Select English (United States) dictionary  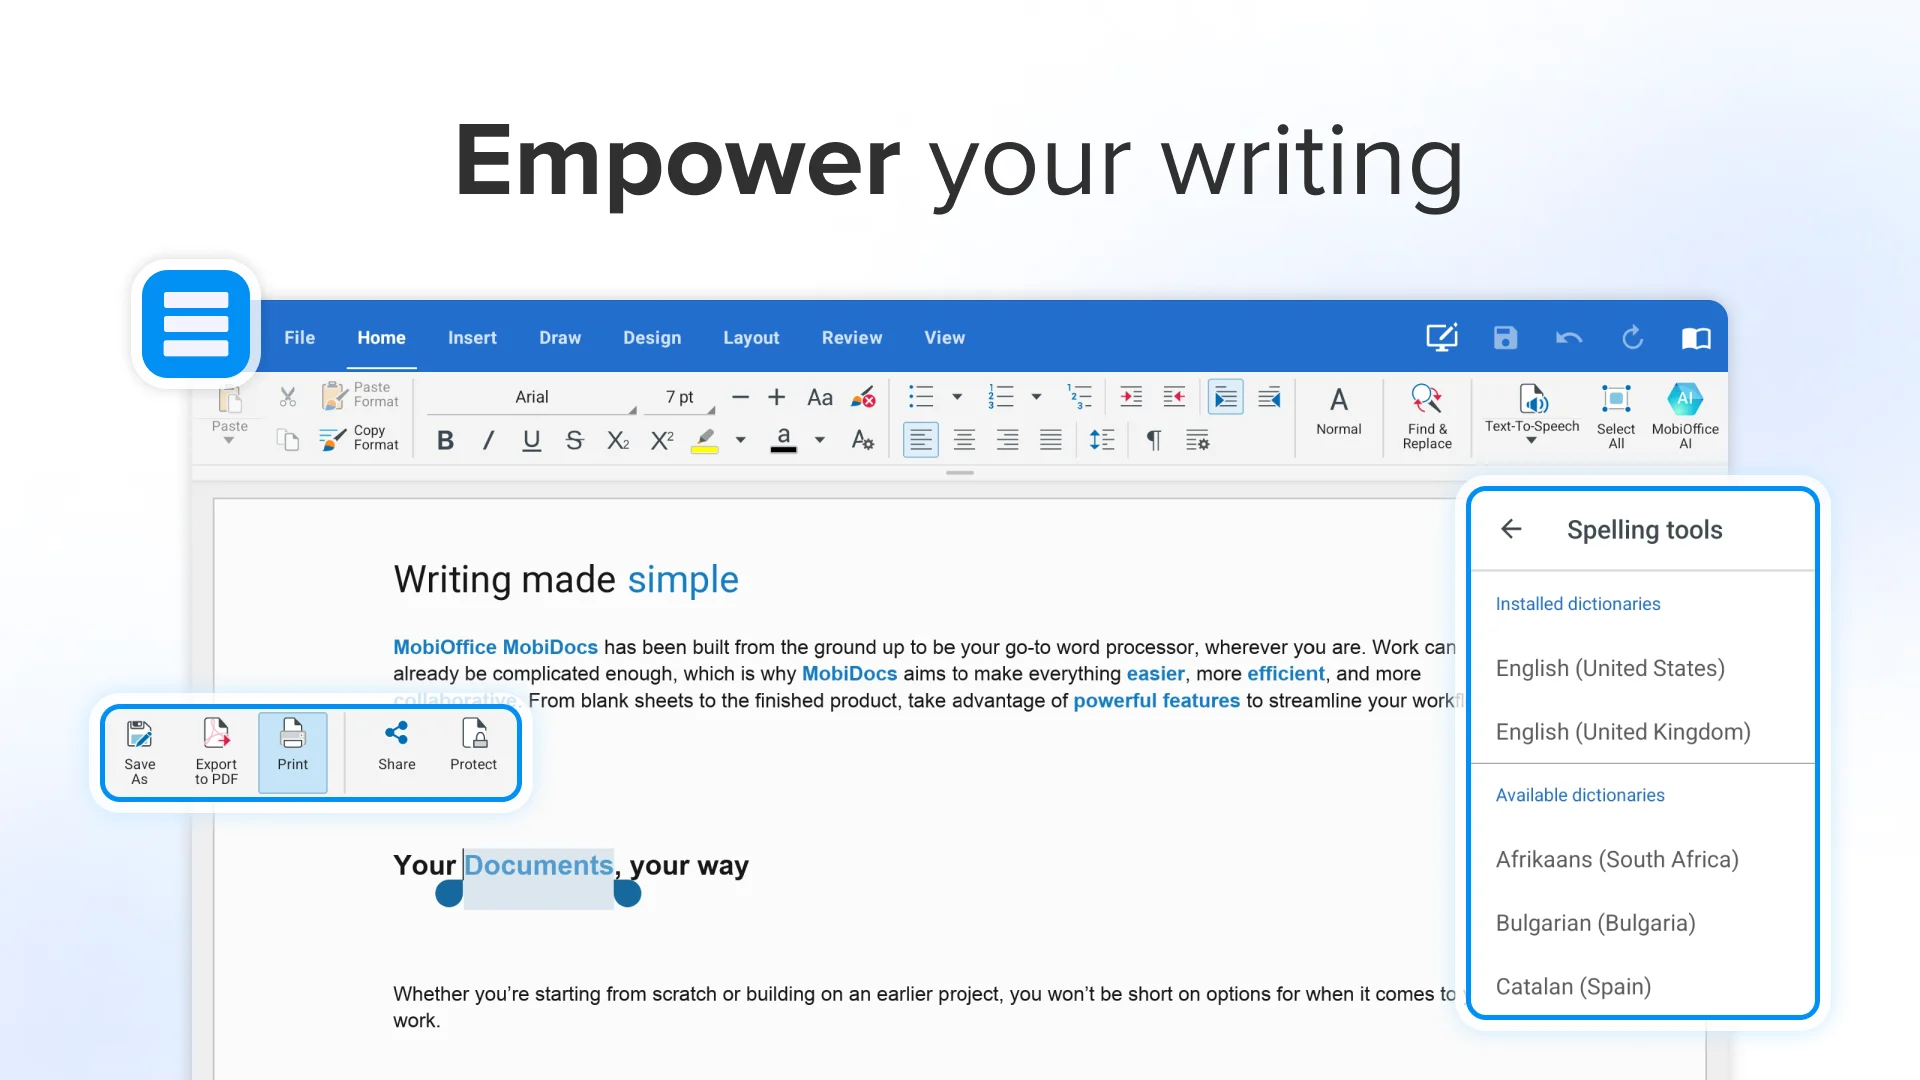pos(1642,668)
